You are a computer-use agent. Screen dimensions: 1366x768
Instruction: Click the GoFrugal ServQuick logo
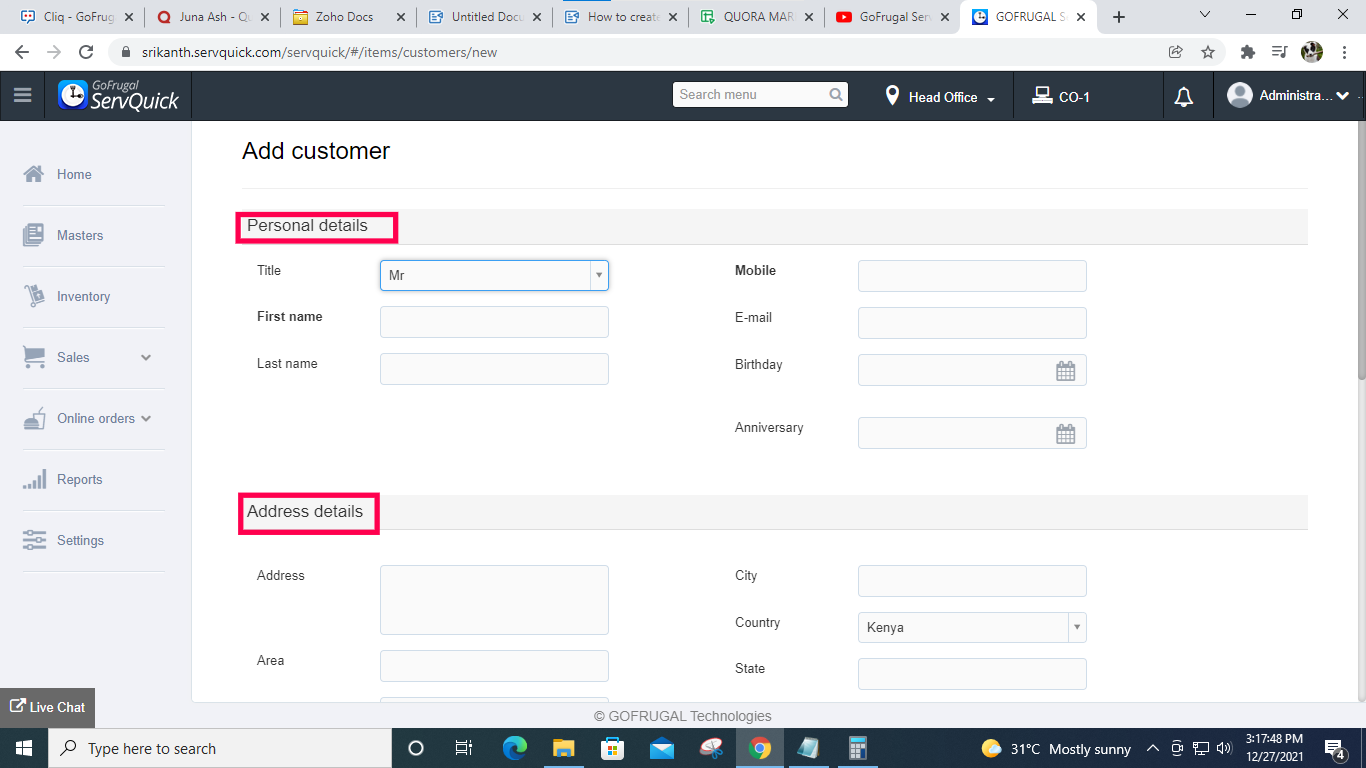click(118, 96)
